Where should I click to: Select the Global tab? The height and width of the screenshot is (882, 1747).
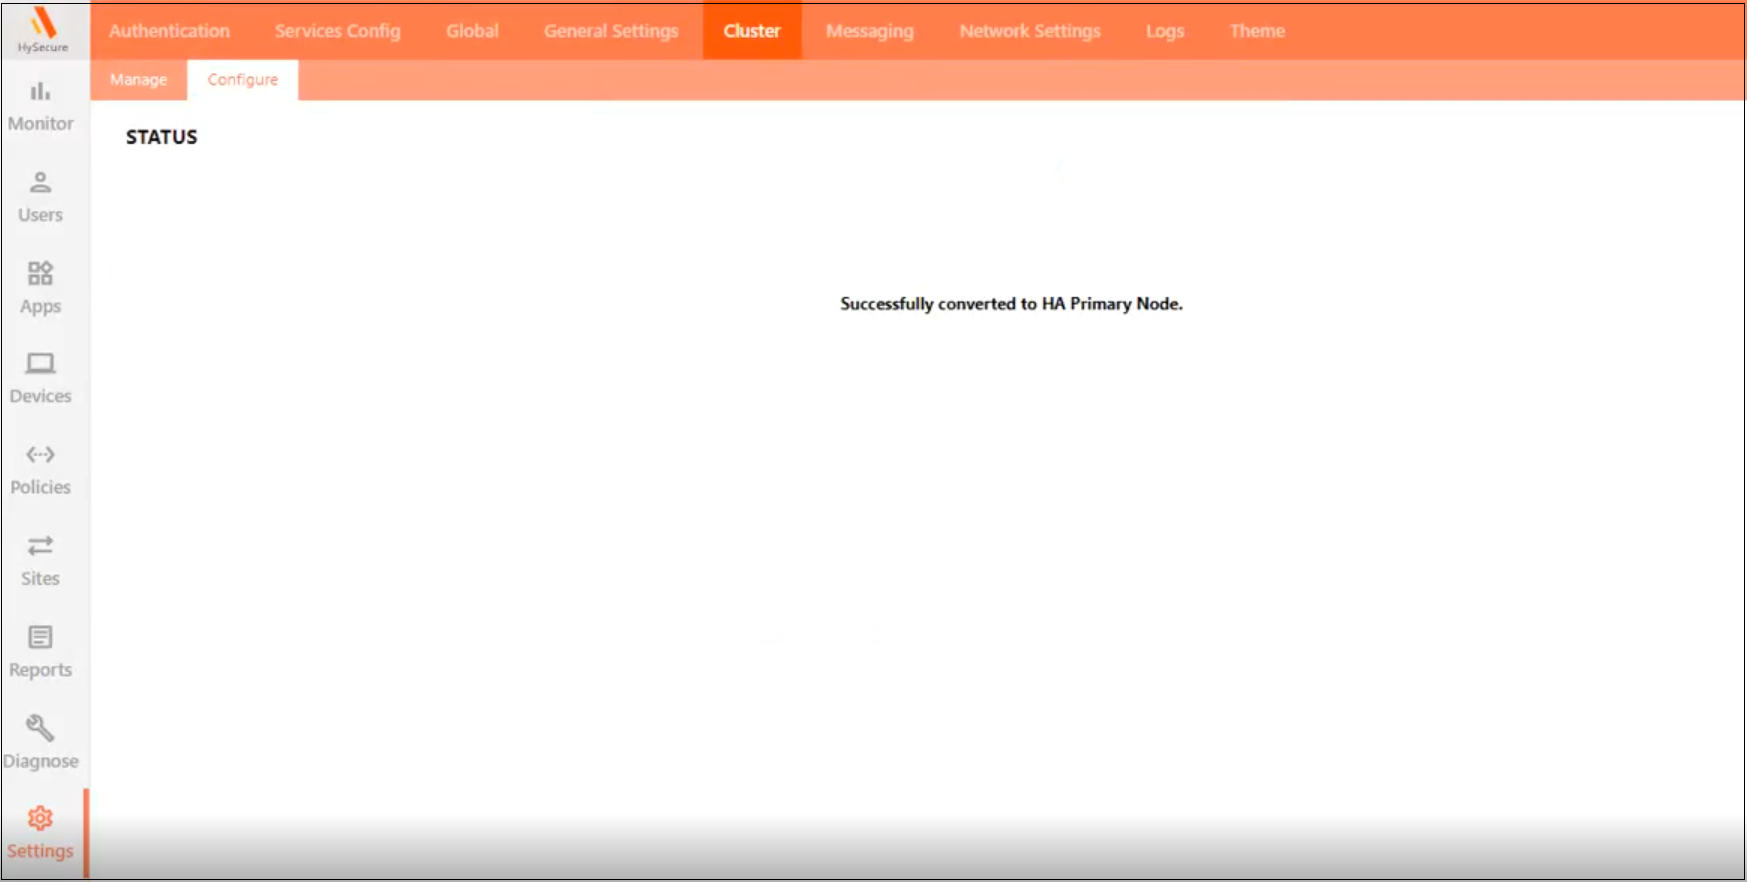click(x=472, y=31)
